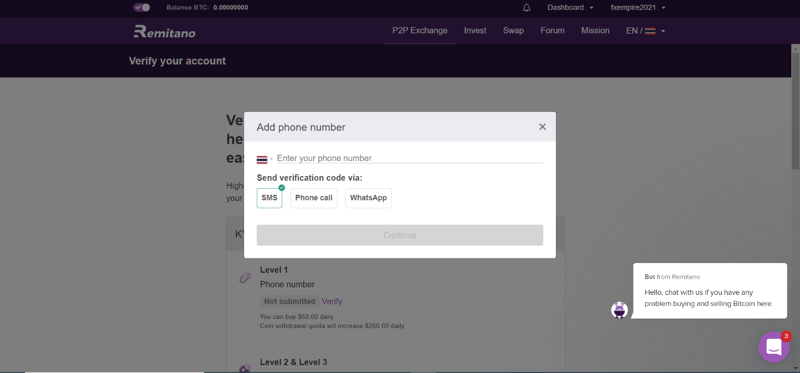Open the Swap menu item

(x=513, y=31)
